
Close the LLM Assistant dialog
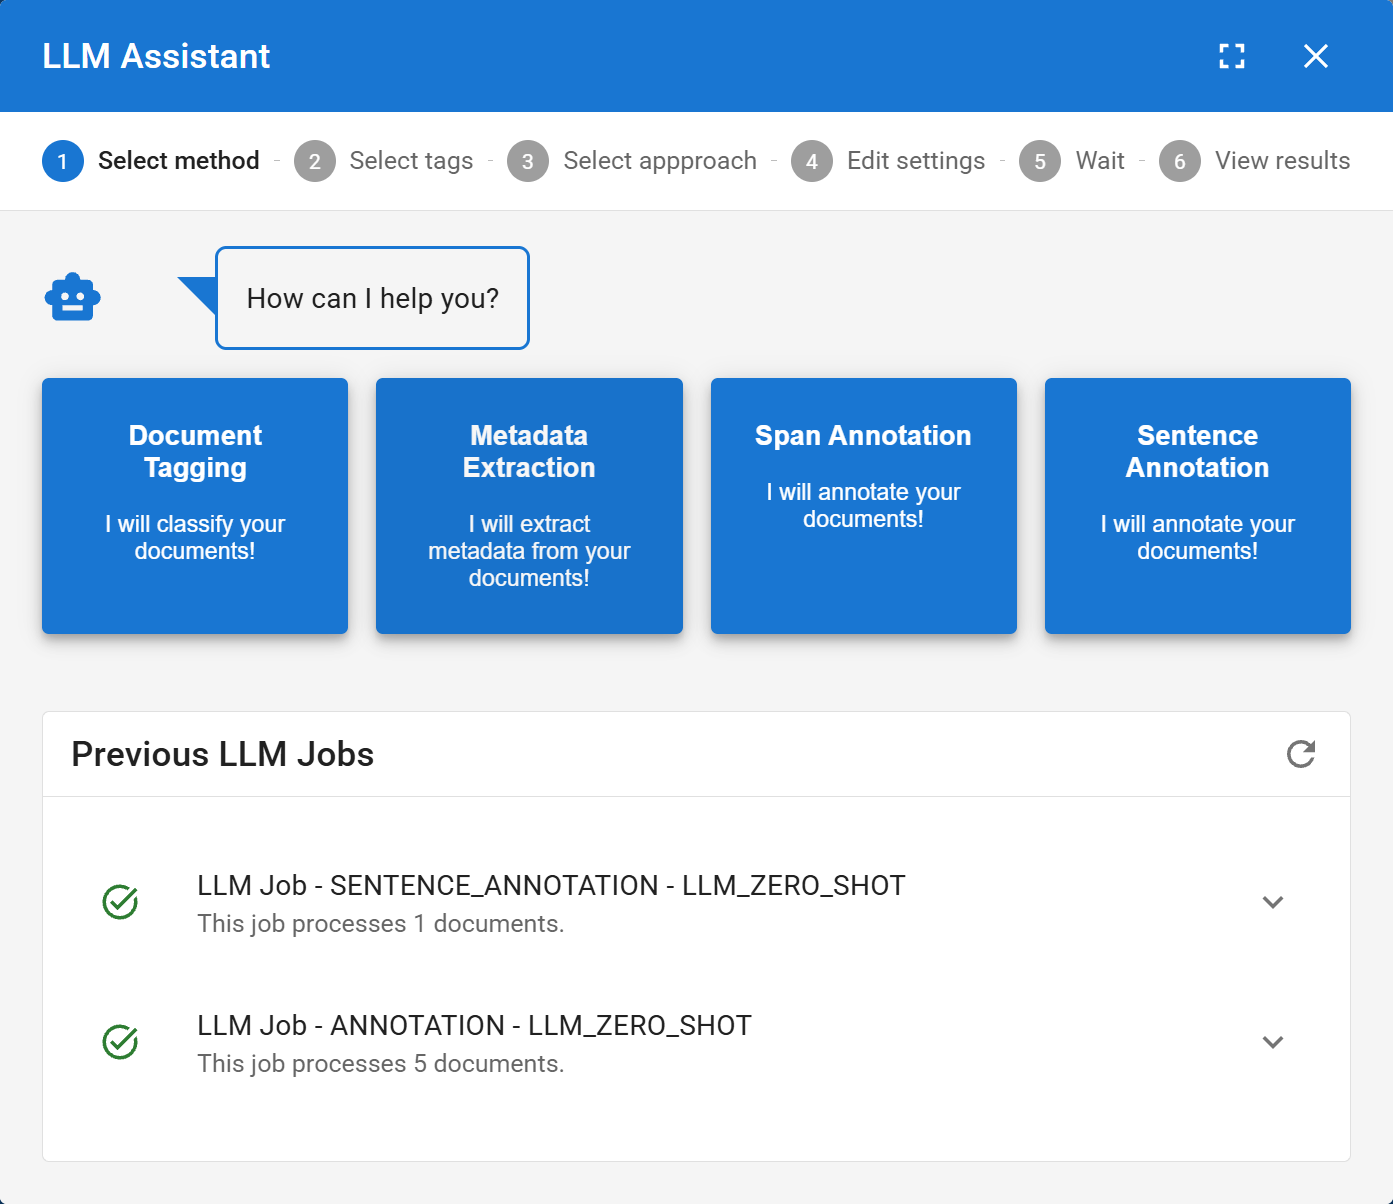[x=1316, y=56]
